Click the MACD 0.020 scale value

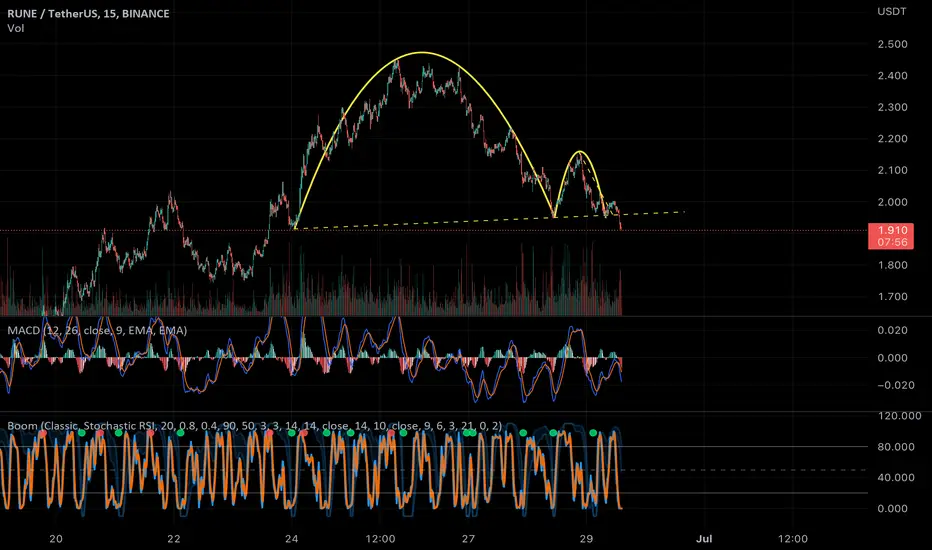coord(892,330)
